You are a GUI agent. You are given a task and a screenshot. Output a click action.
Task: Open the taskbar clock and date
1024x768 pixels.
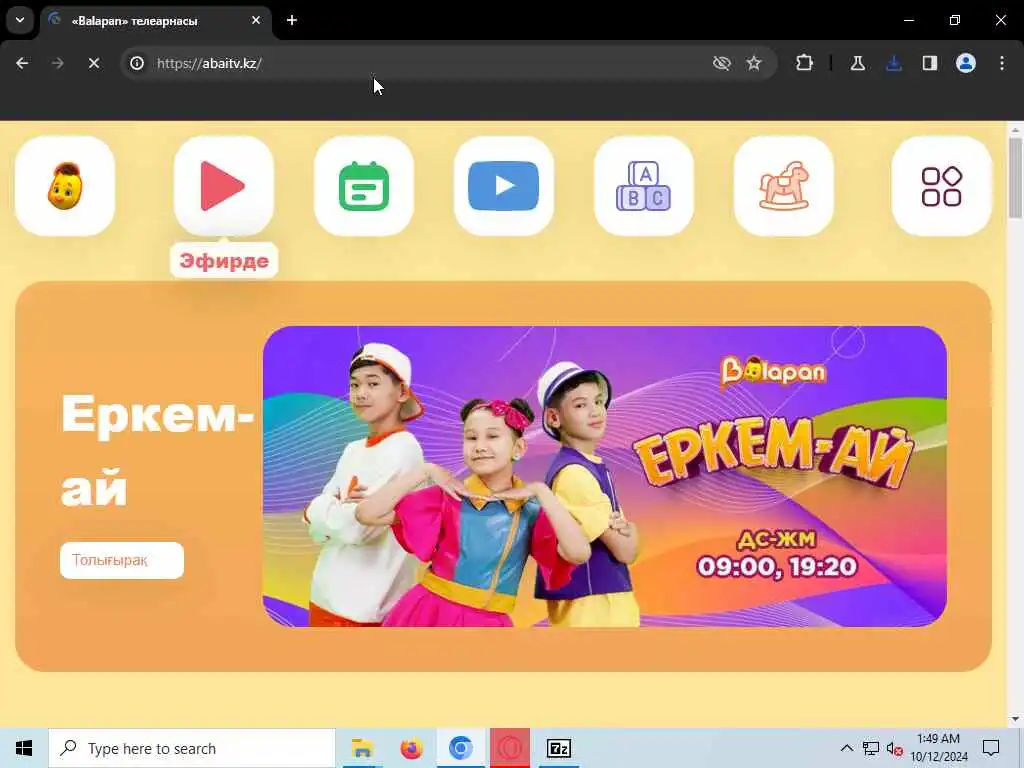[939, 748]
